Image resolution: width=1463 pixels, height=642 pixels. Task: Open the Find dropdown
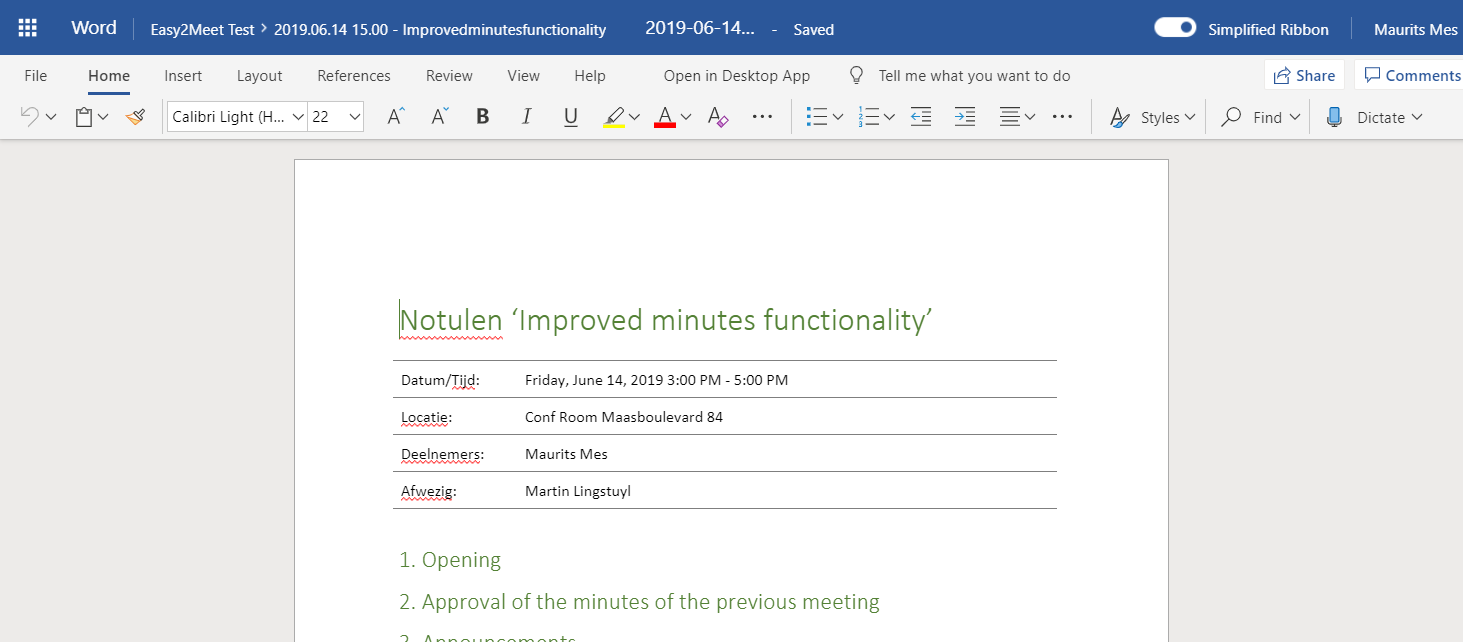click(x=1262, y=117)
